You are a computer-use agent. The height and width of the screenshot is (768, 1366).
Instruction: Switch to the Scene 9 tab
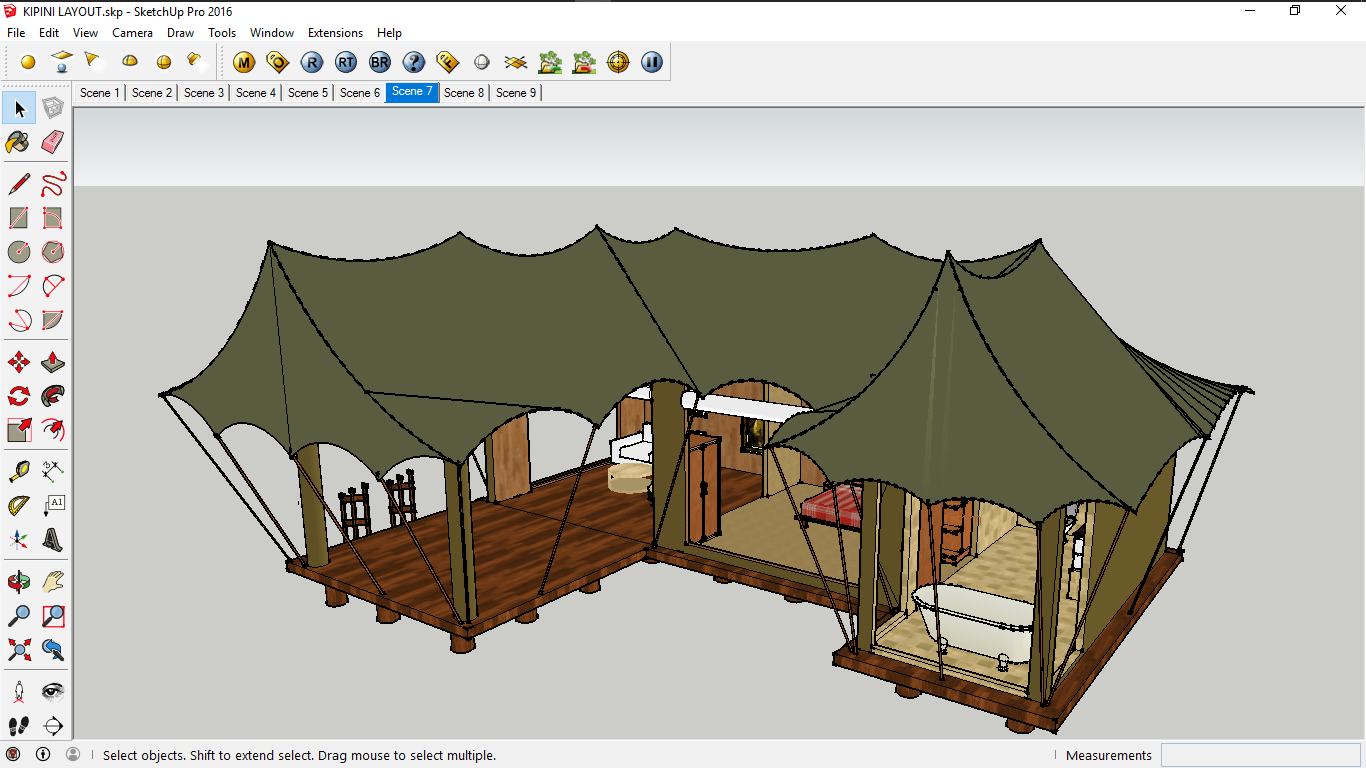516,93
